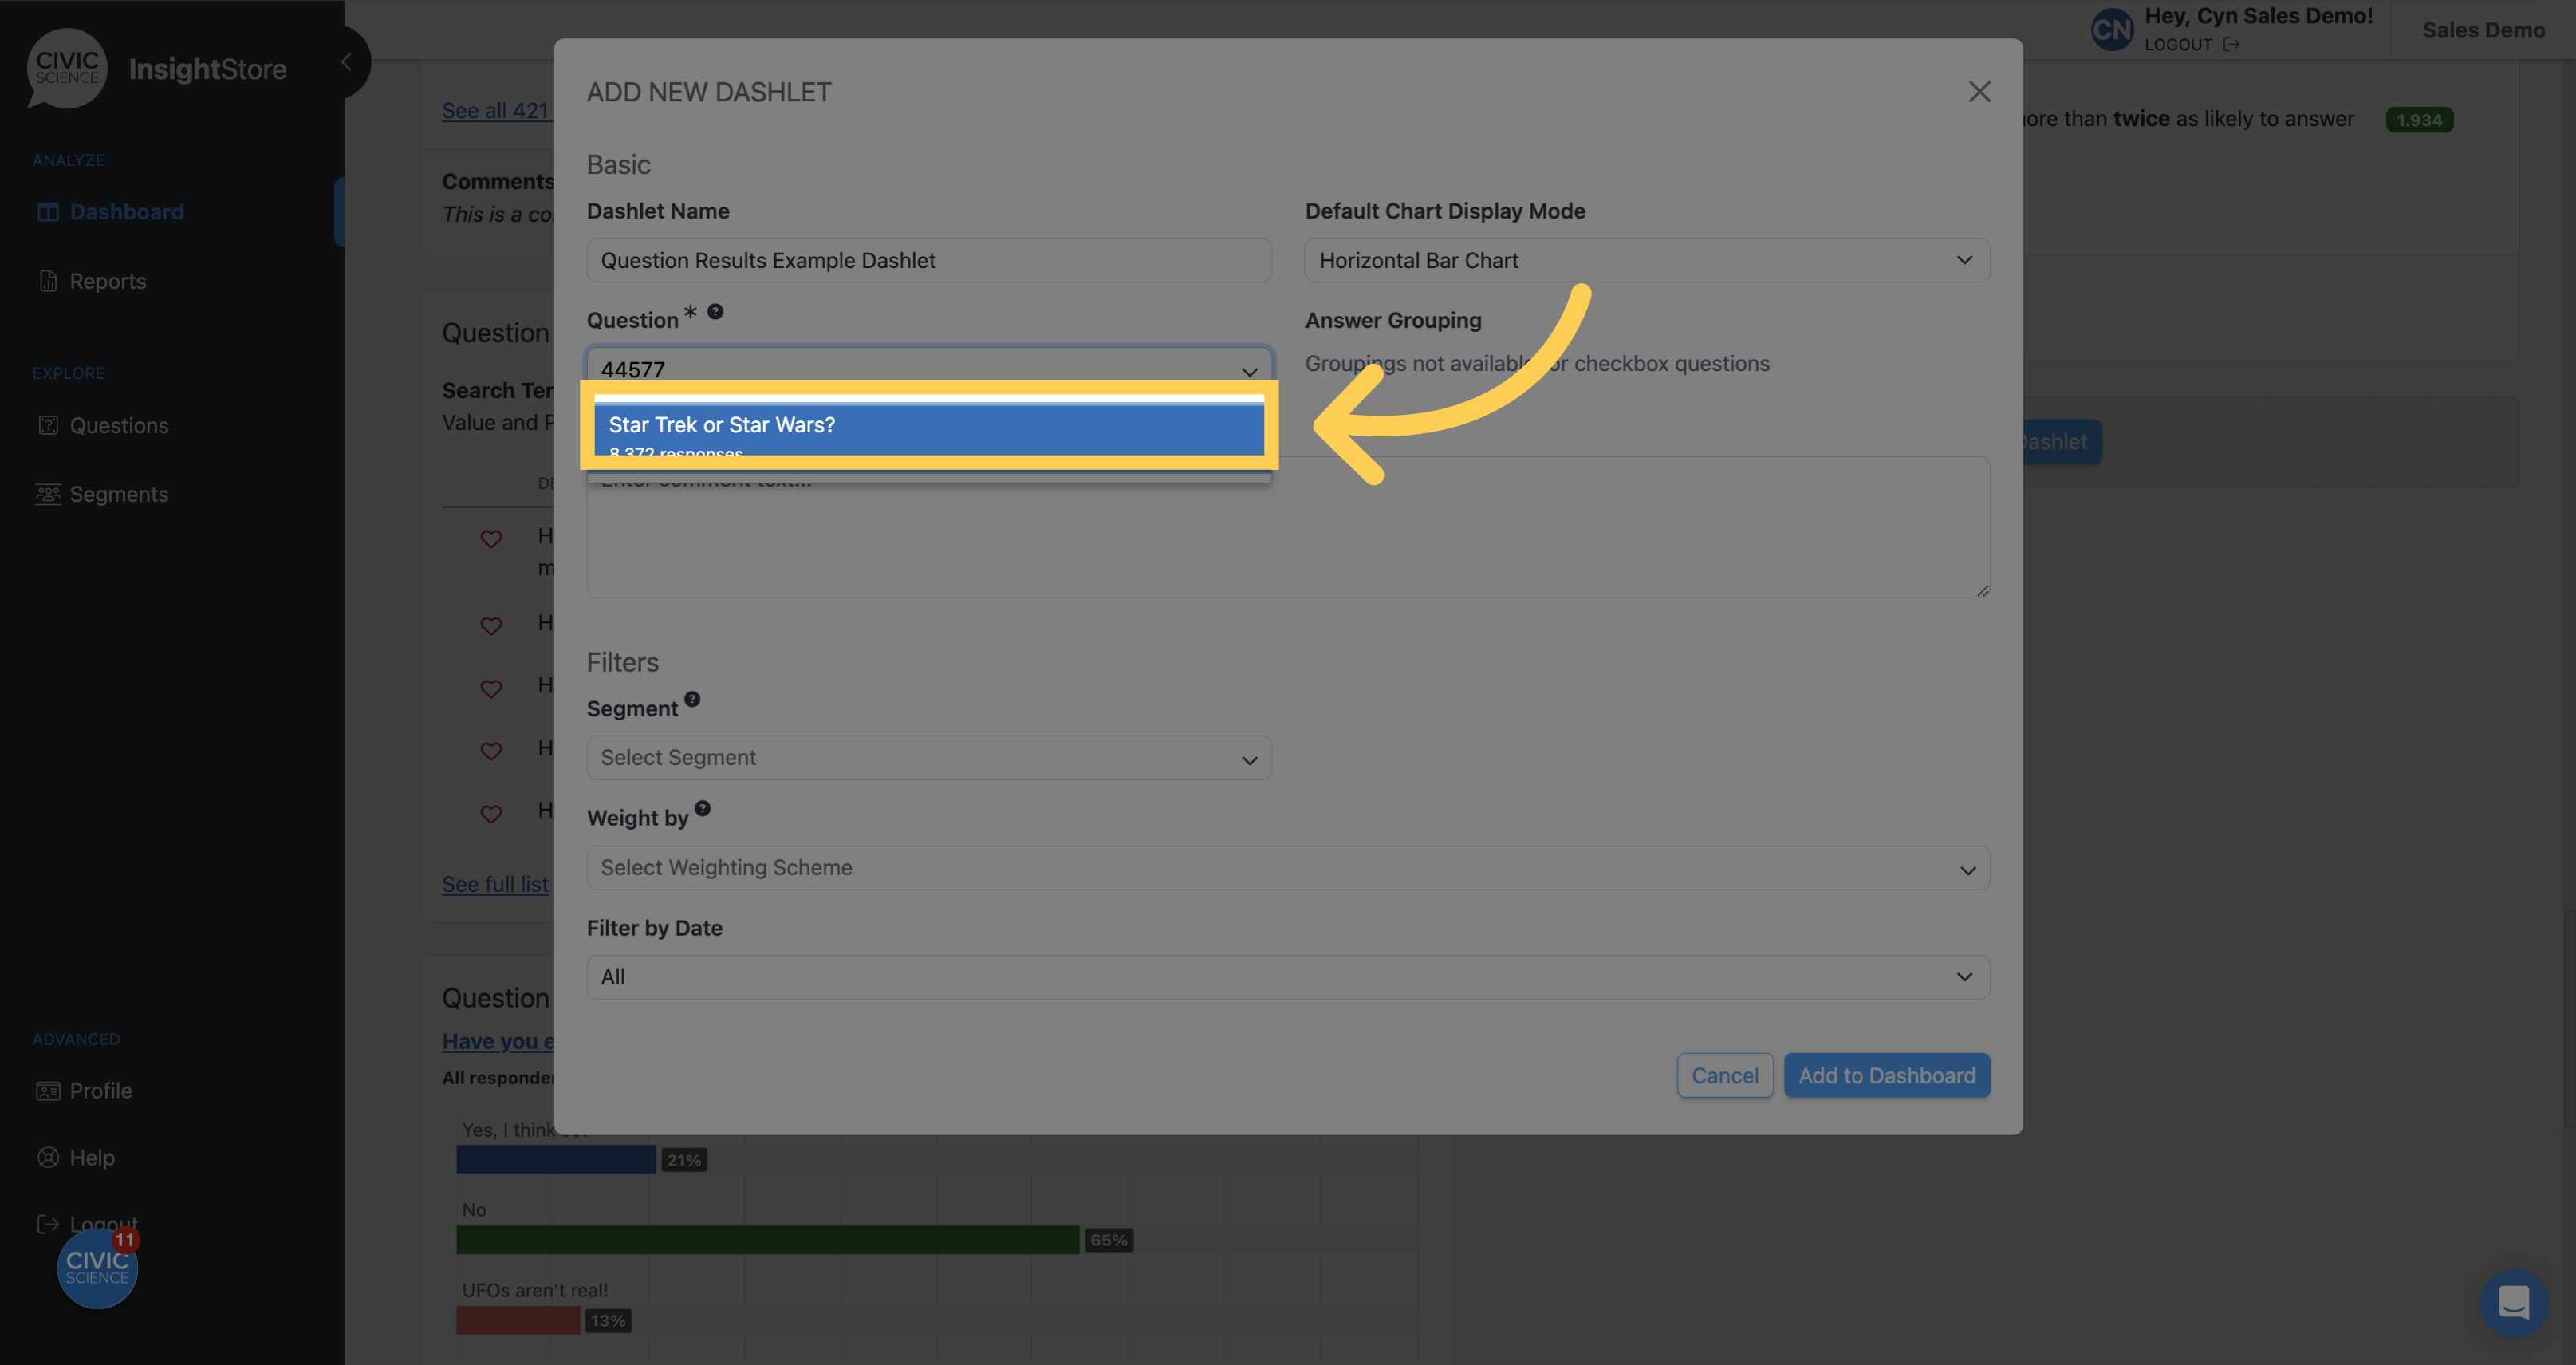The image size is (2576, 1365).
Task: Open the See full list link
Action: point(495,884)
